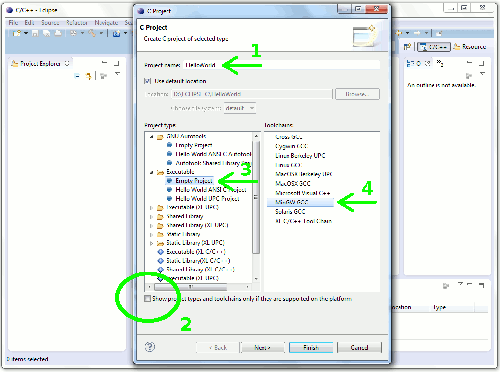Click the Finish button
Screen dimensions: 500x372
pyautogui.click(x=311, y=347)
